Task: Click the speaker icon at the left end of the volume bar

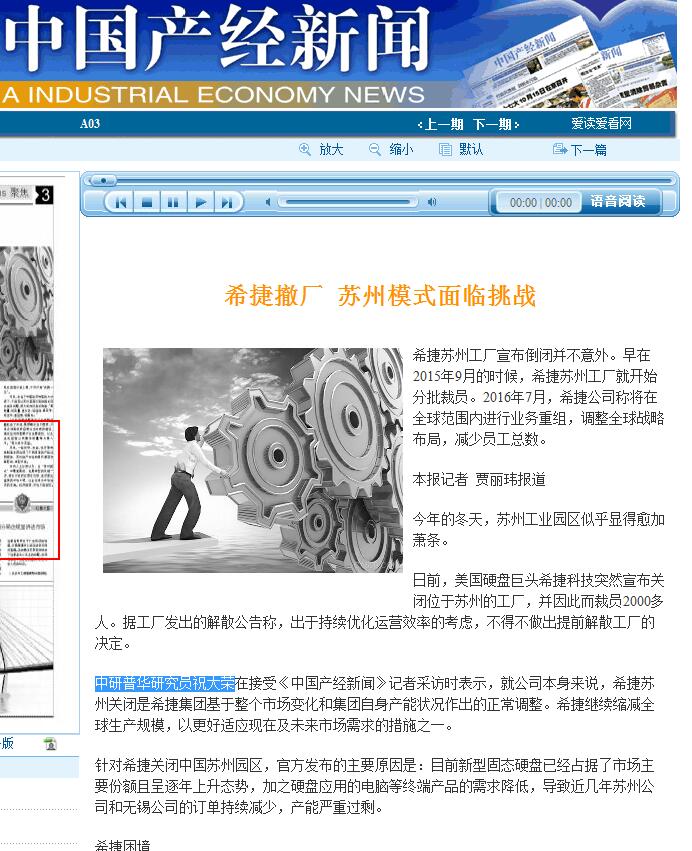Action: (x=268, y=202)
